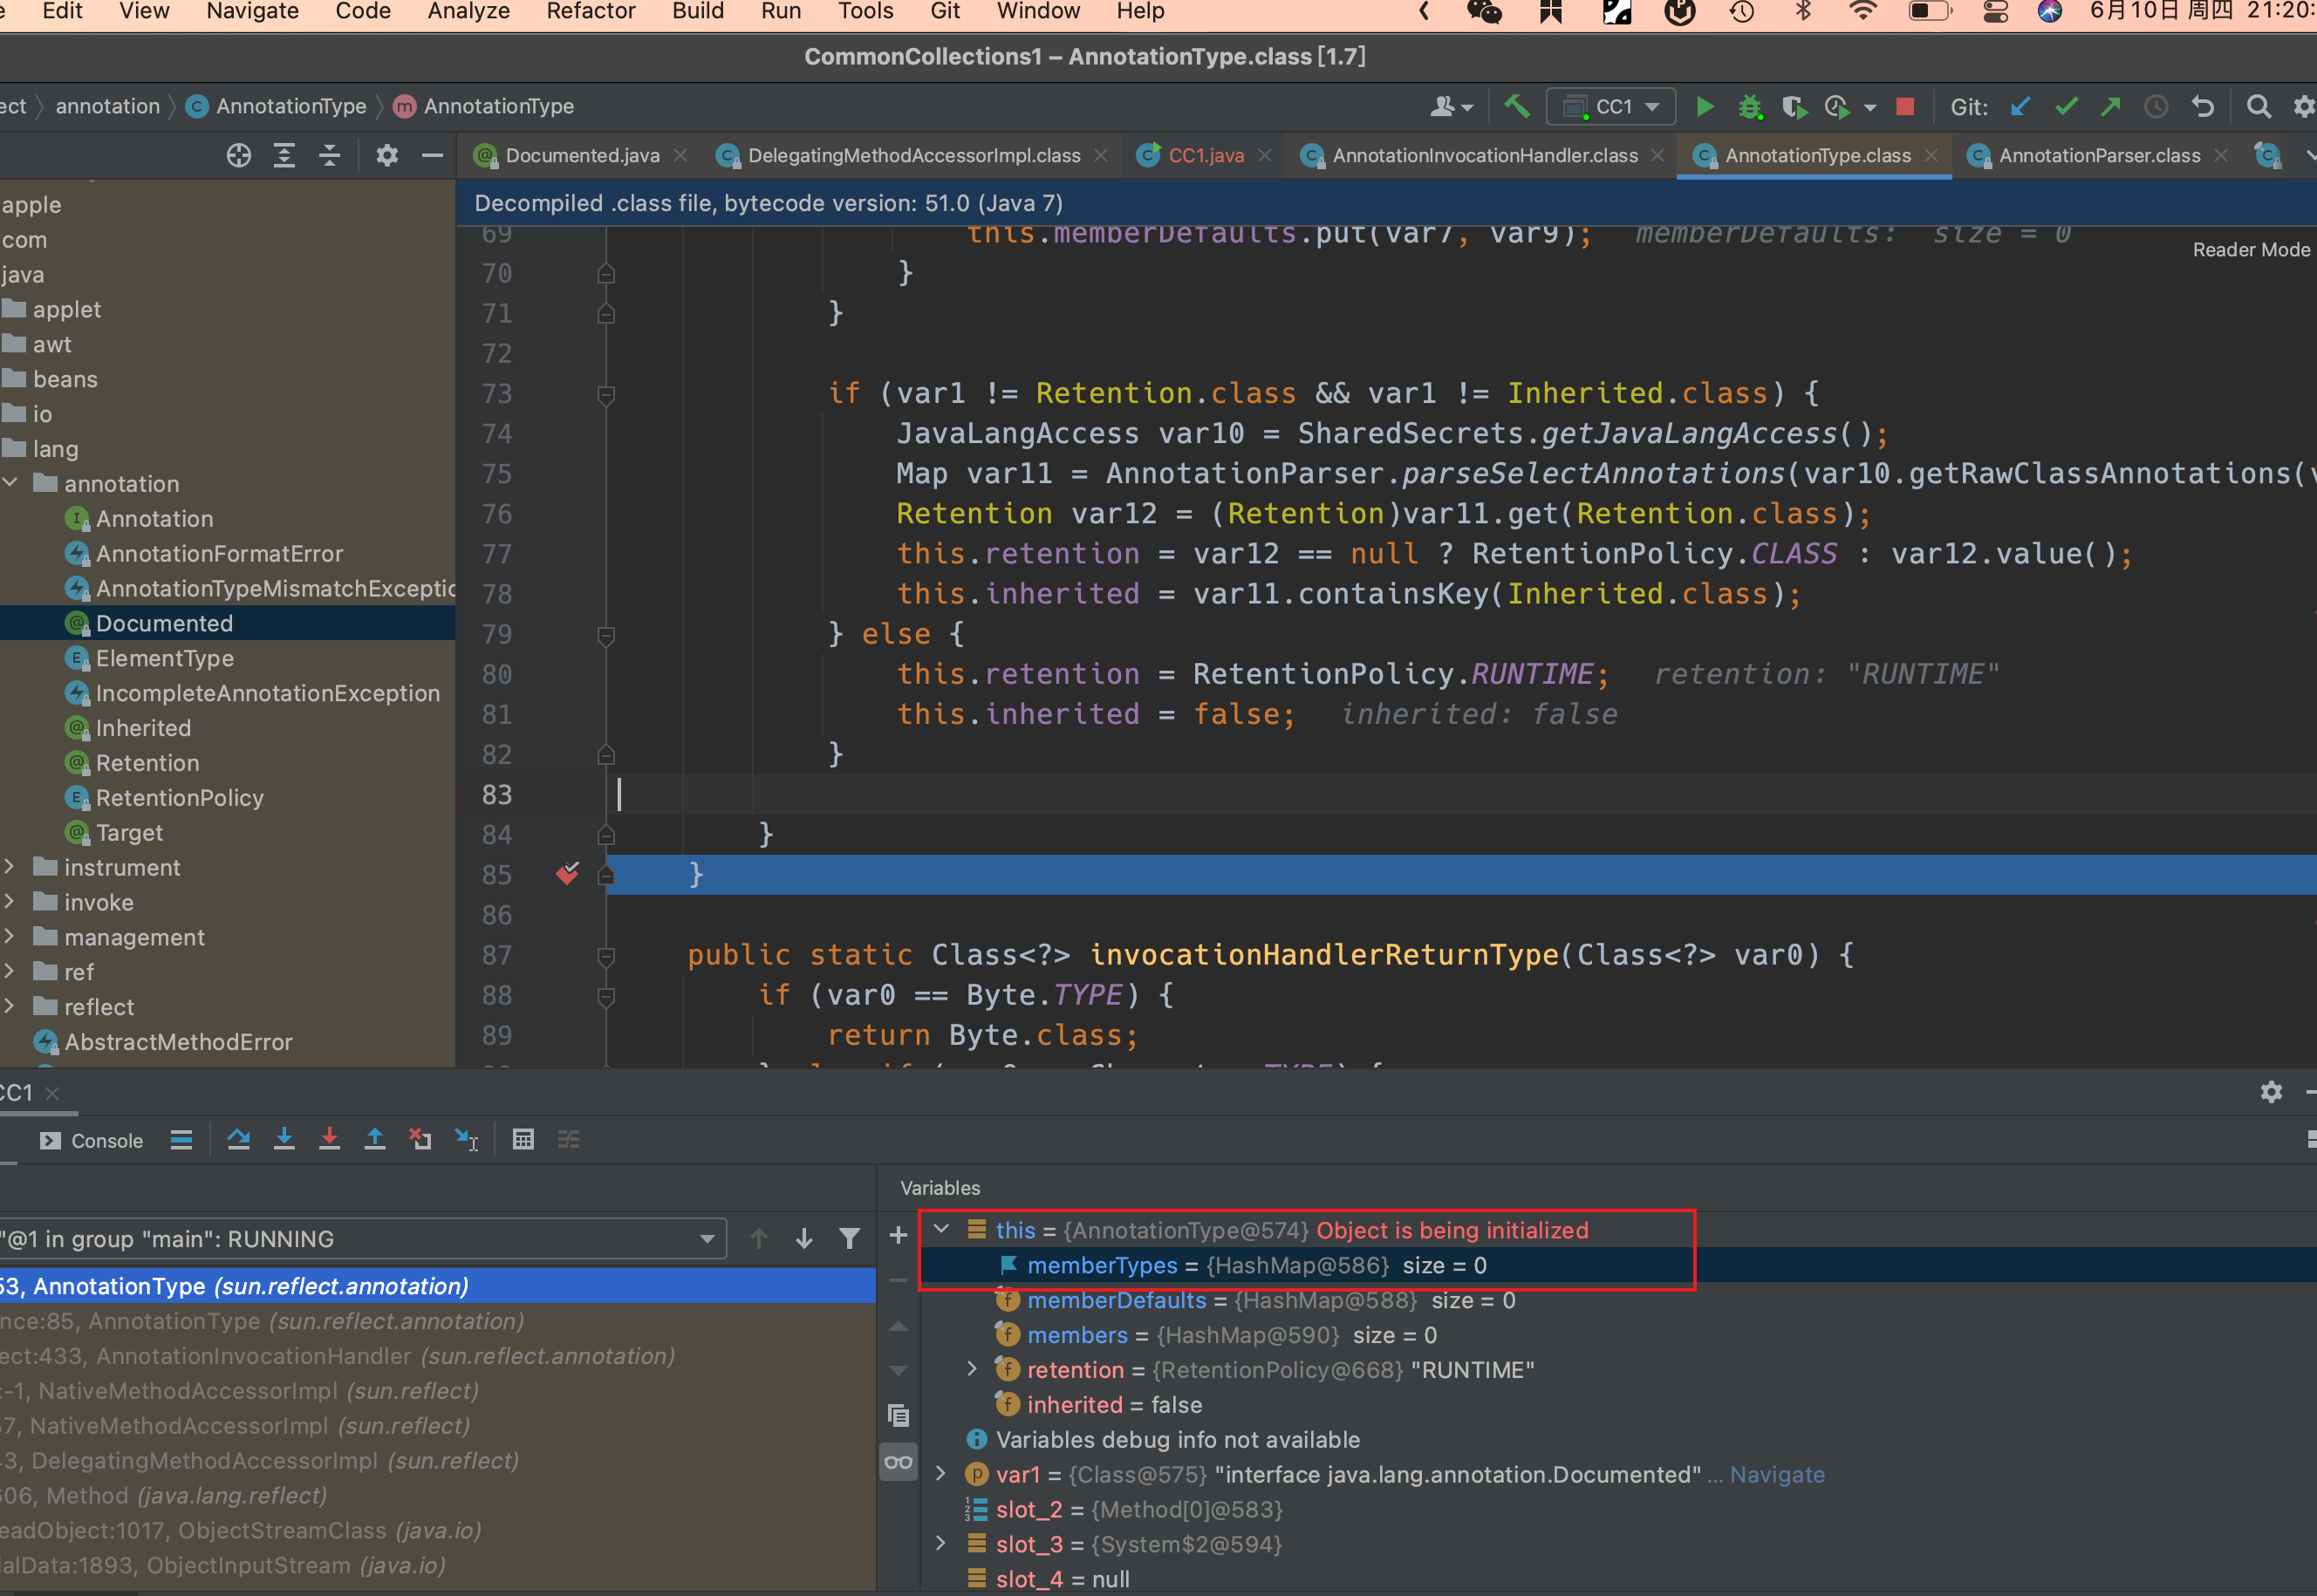The image size is (2317, 1596).
Task: Click the Step Over debugger icon
Action: 238,1140
